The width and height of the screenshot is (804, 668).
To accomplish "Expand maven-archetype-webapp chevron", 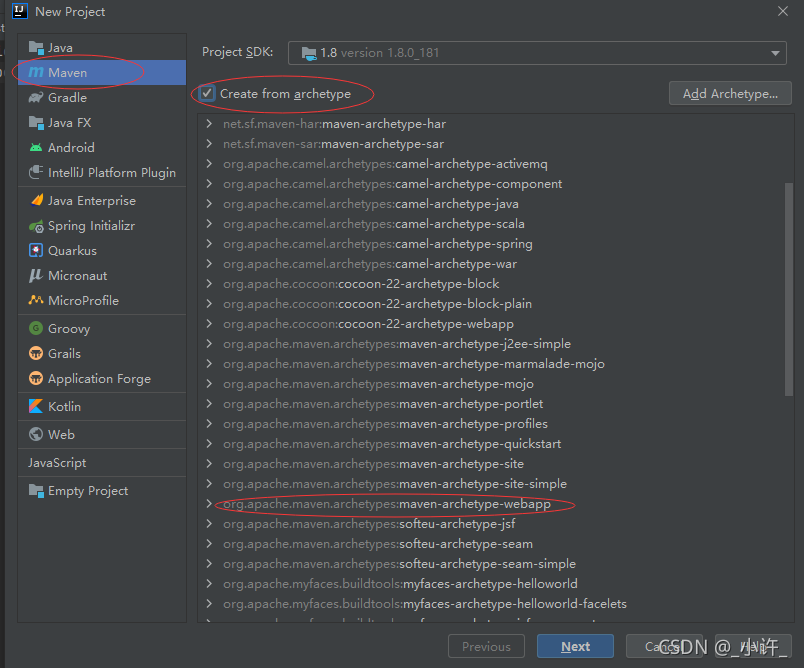I will (209, 503).
